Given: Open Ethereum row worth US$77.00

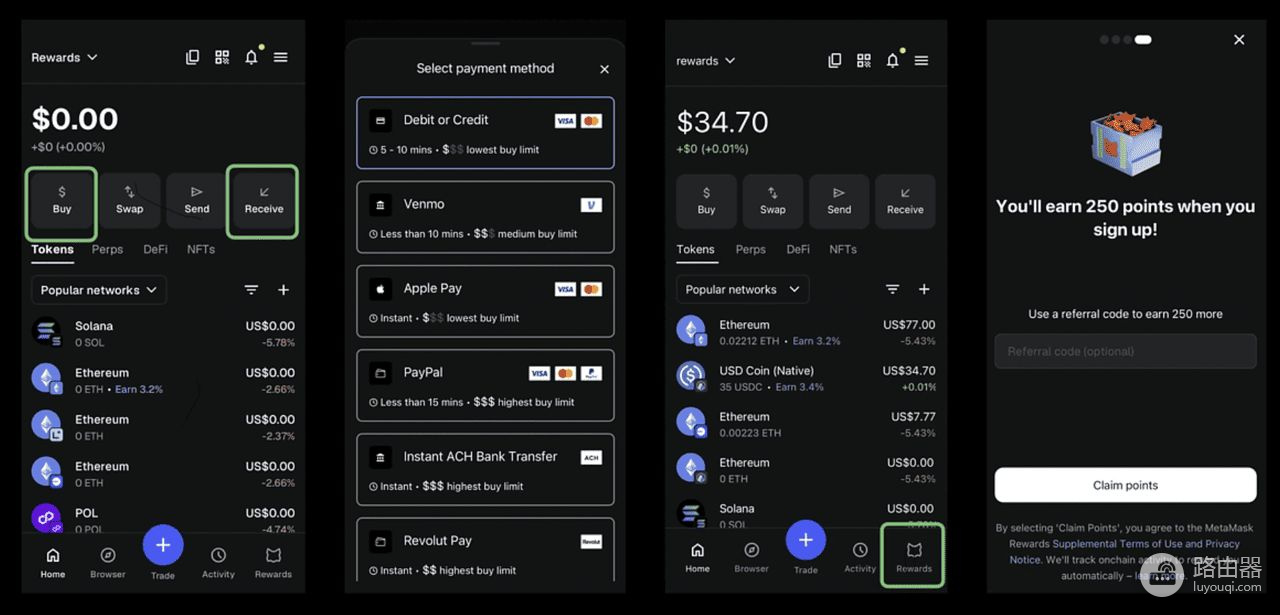Looking at the screenshot, I should pyautogui.click(x=806, y=332).
